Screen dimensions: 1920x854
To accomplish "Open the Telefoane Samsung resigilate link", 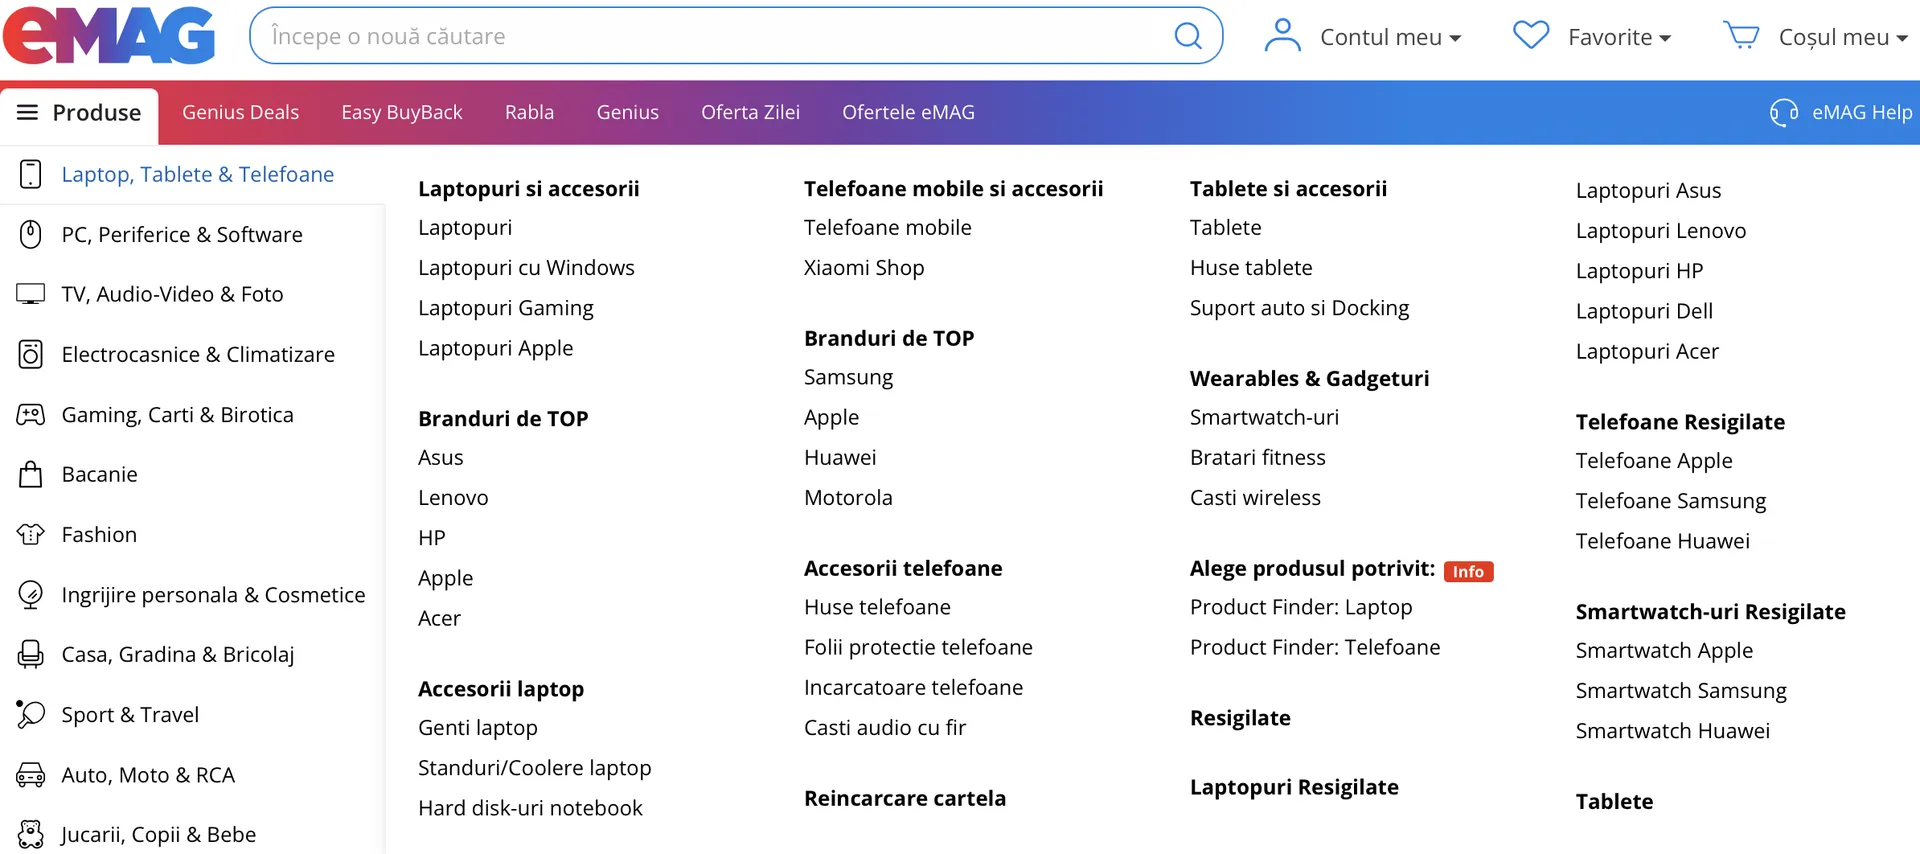I will pos(1671,501).
